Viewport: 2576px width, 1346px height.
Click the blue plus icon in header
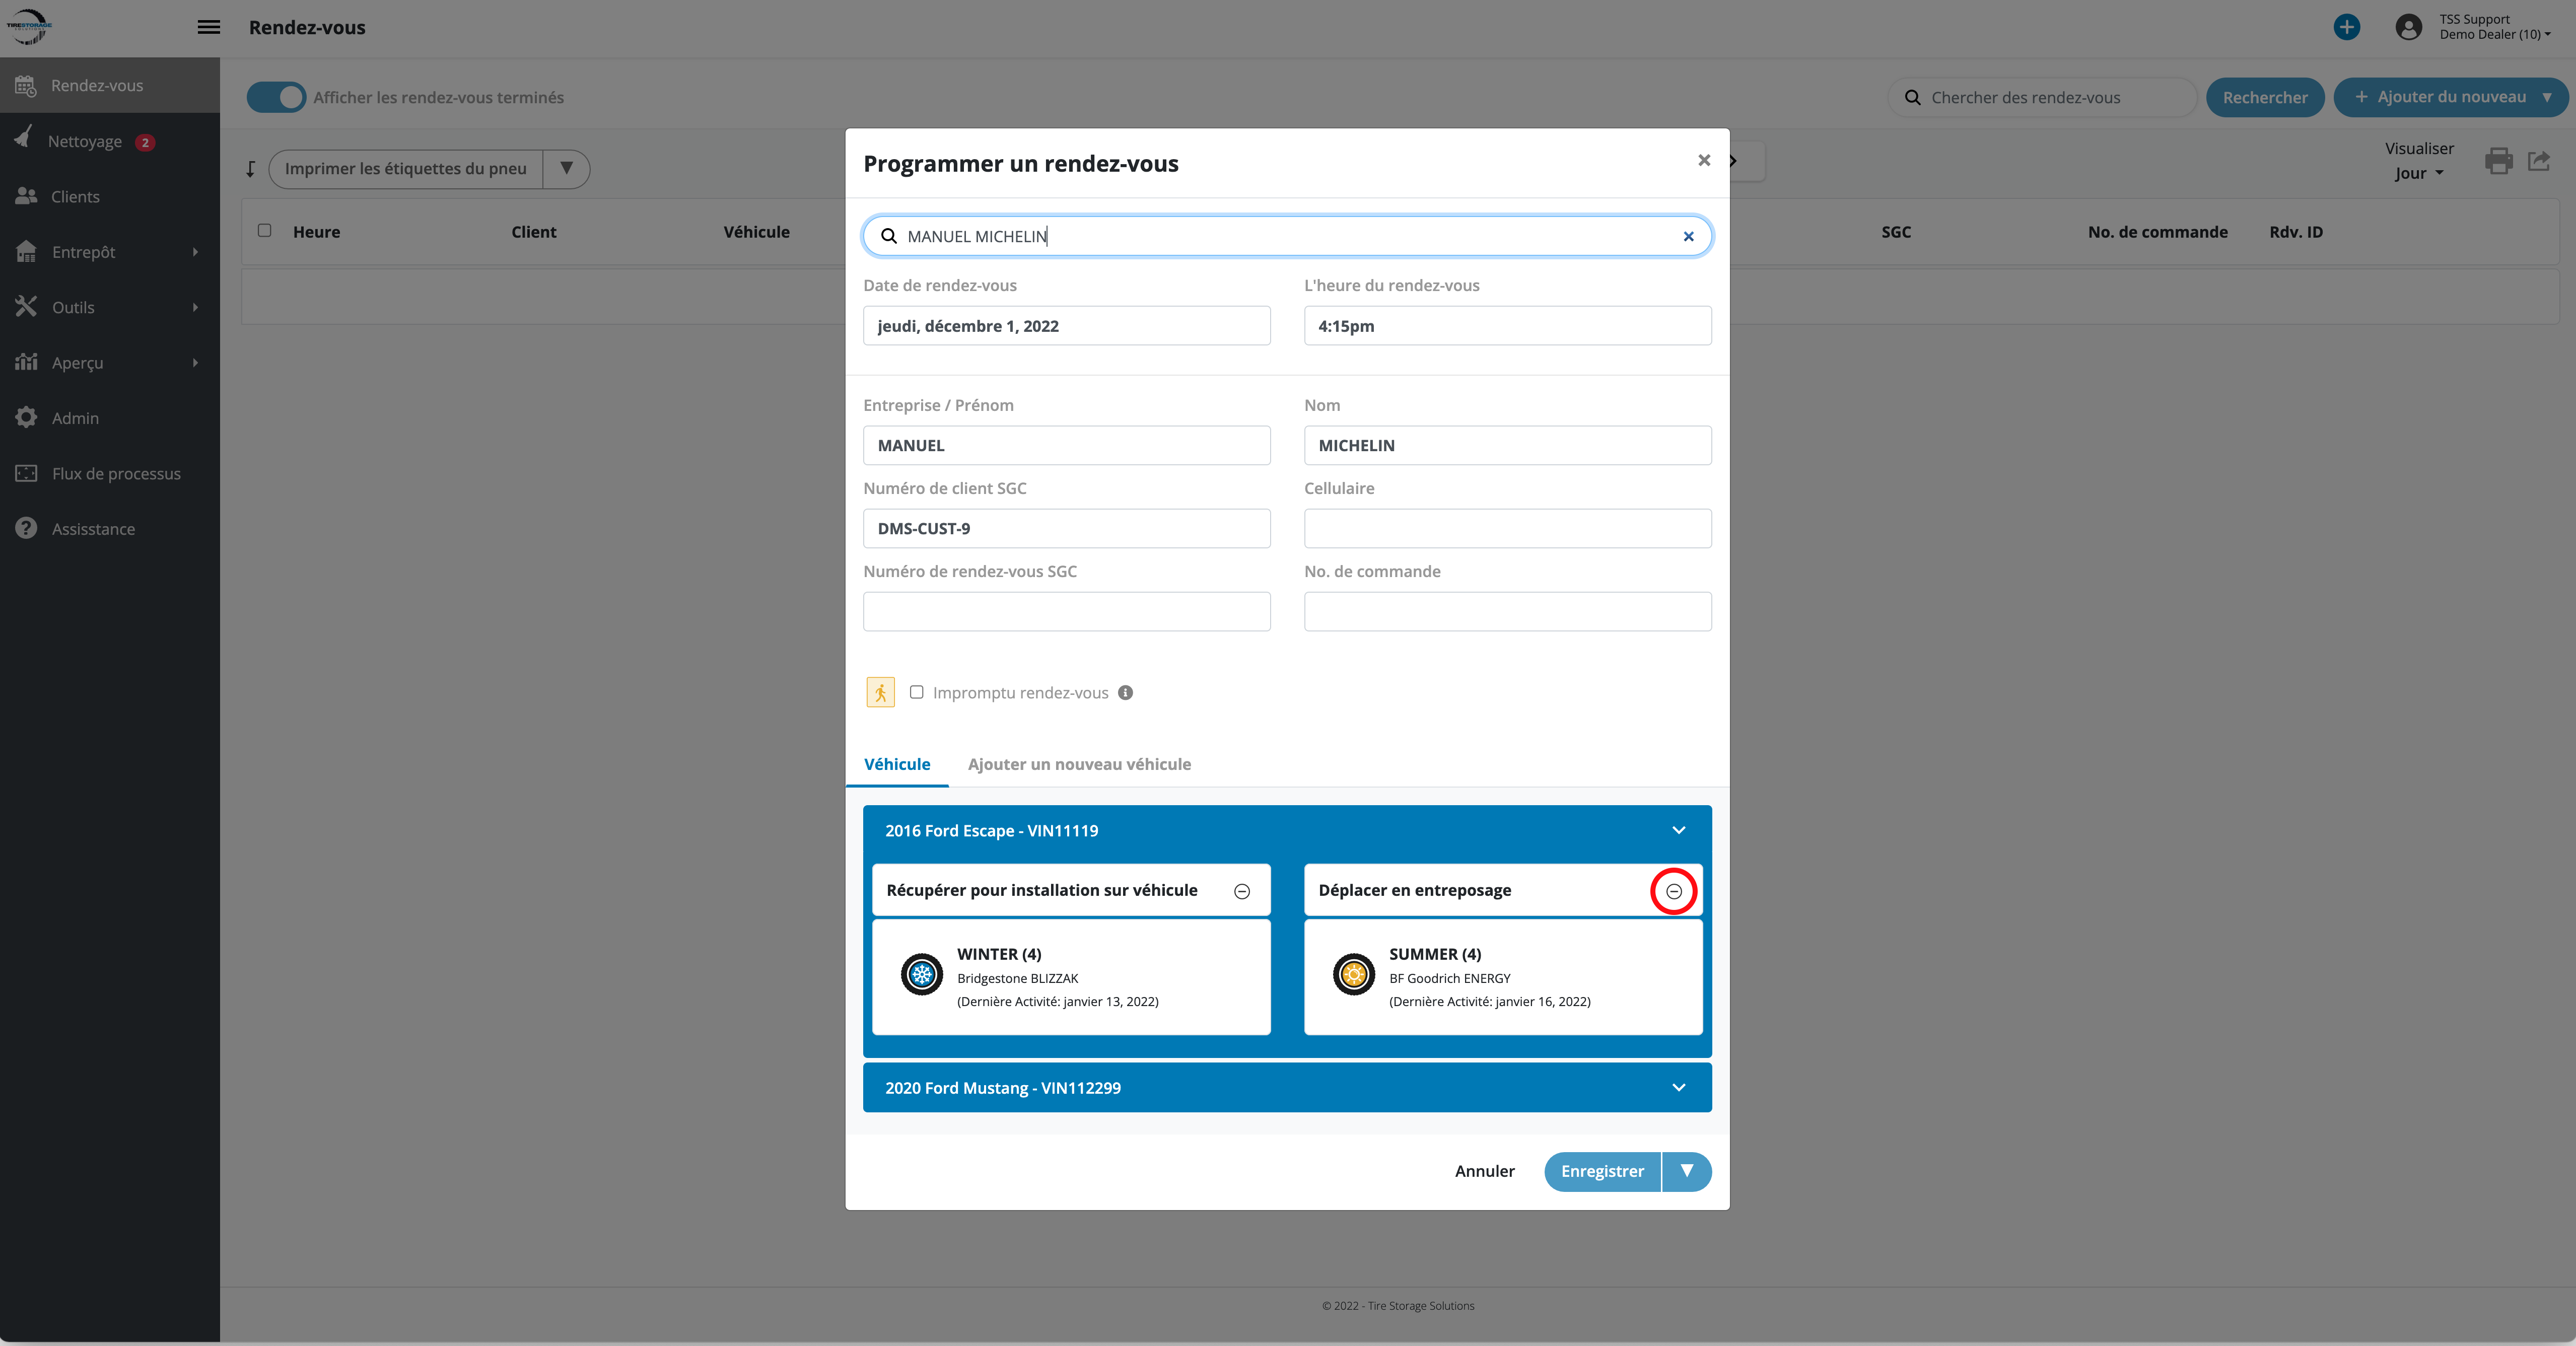coord(2346,27)
